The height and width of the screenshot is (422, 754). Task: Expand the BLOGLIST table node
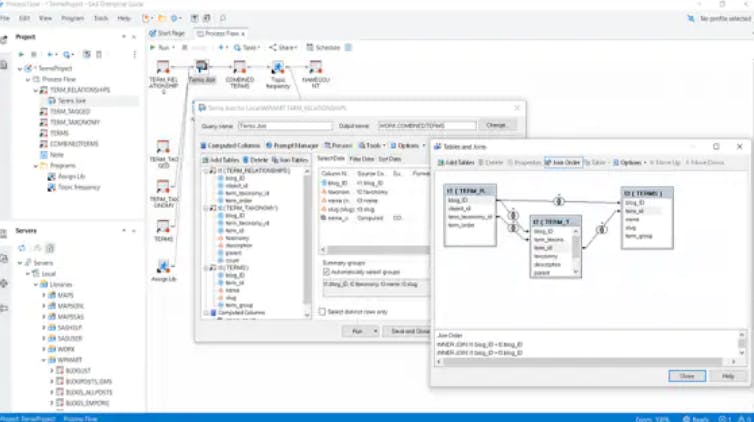click(51, 371)
